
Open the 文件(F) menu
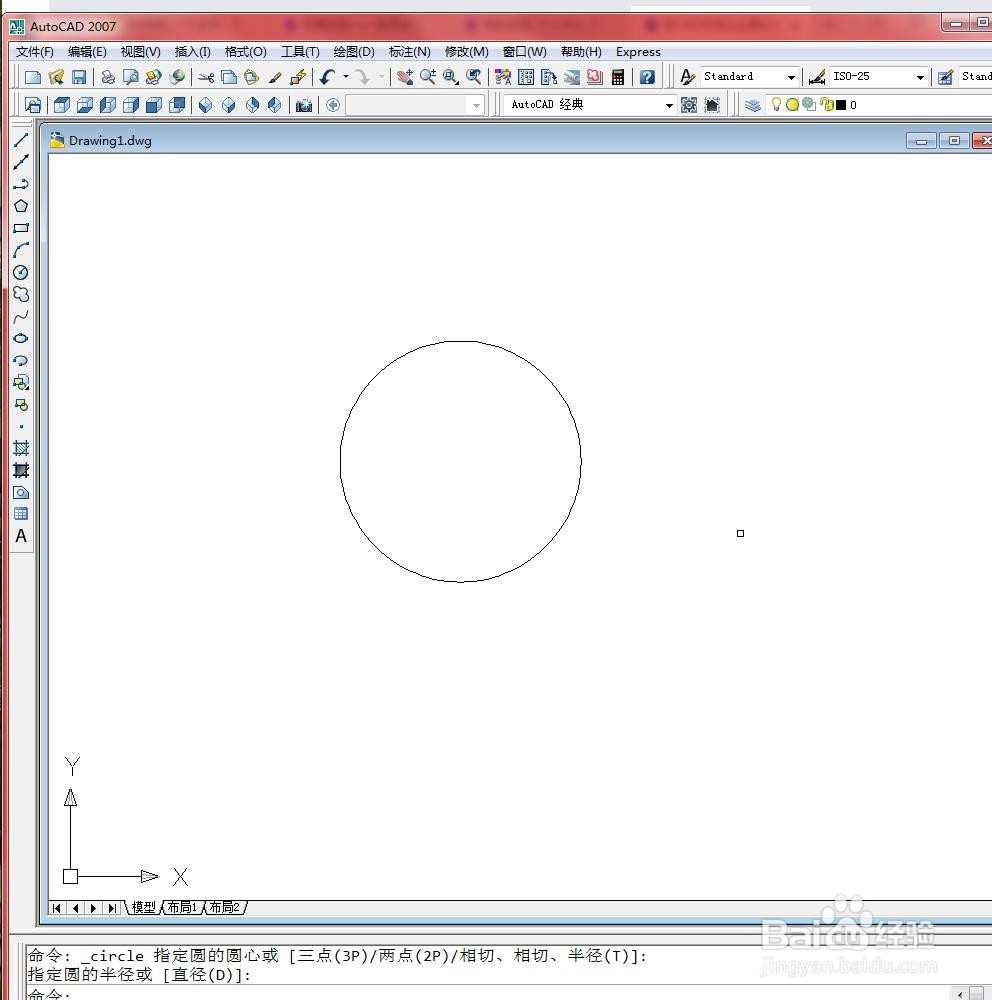point(34,52)
